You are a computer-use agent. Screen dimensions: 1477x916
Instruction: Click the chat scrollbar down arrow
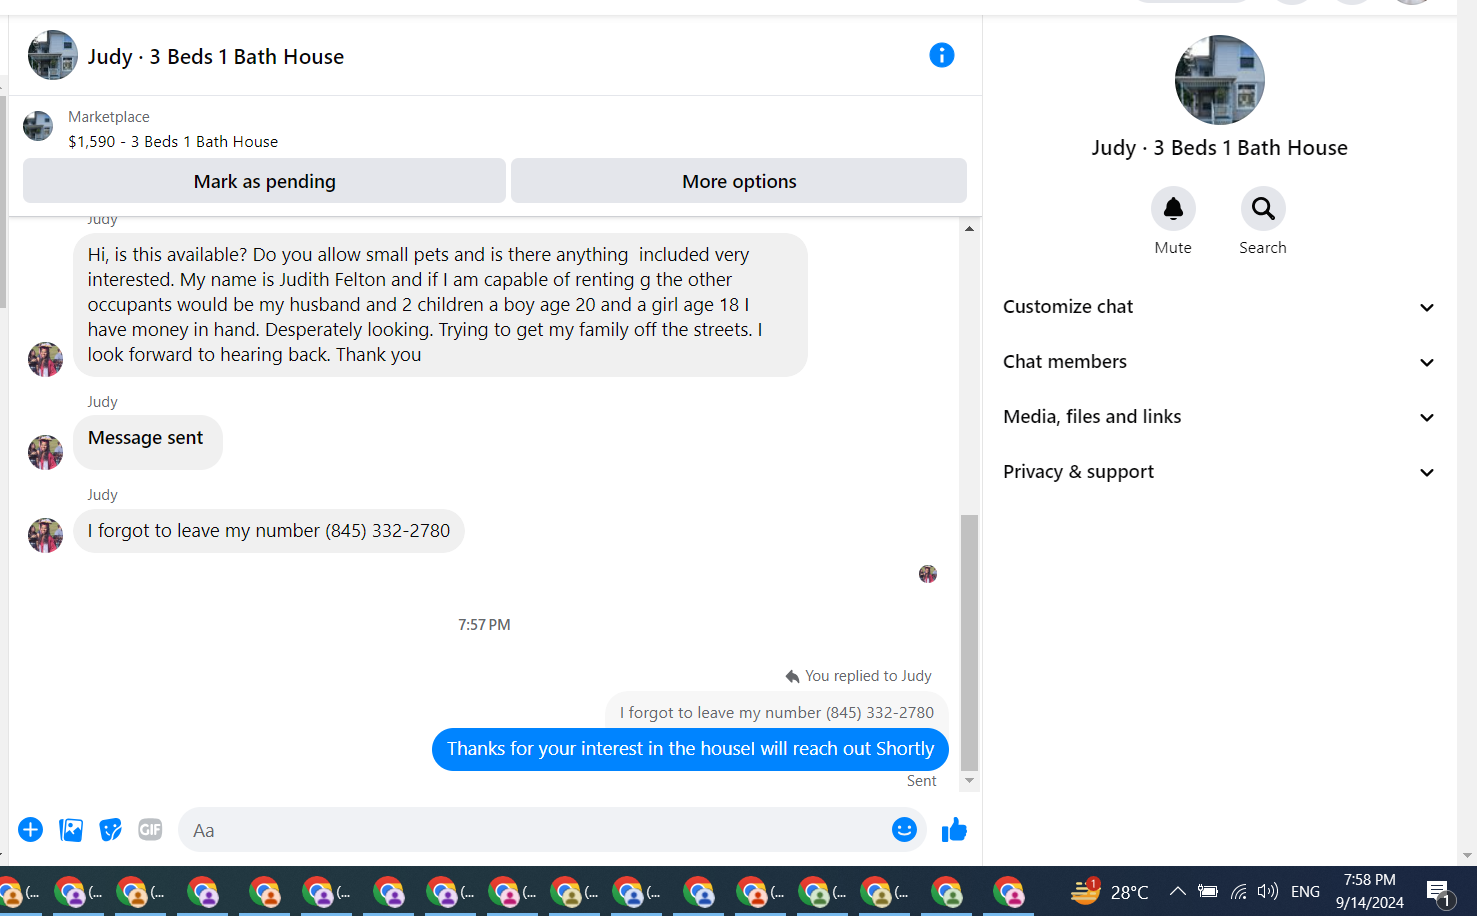click(969, 781)
